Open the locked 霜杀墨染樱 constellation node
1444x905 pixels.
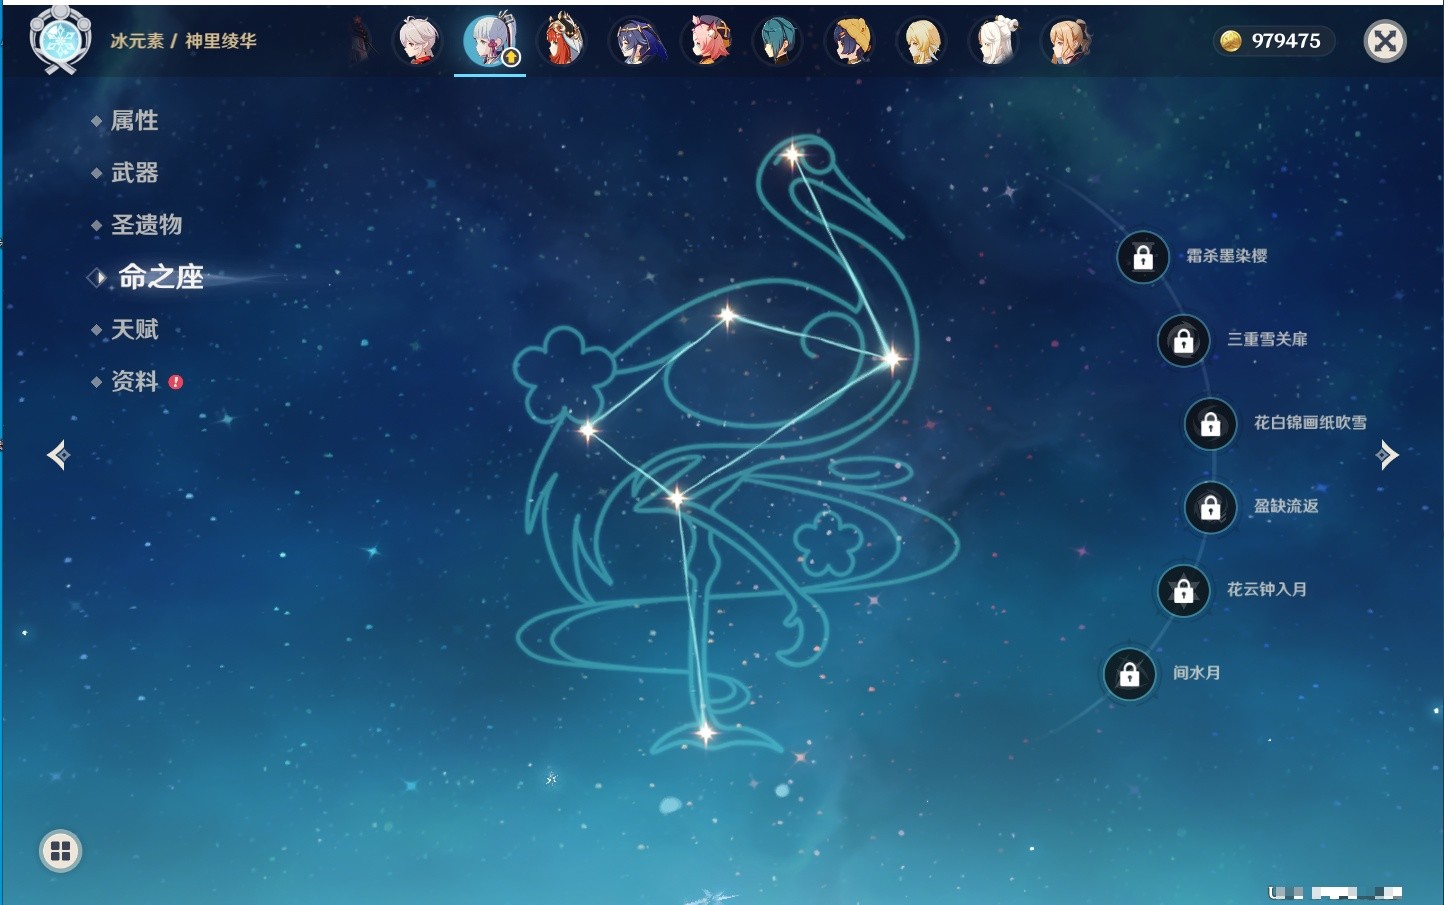pyautogui.click(x=1143, y=258)
